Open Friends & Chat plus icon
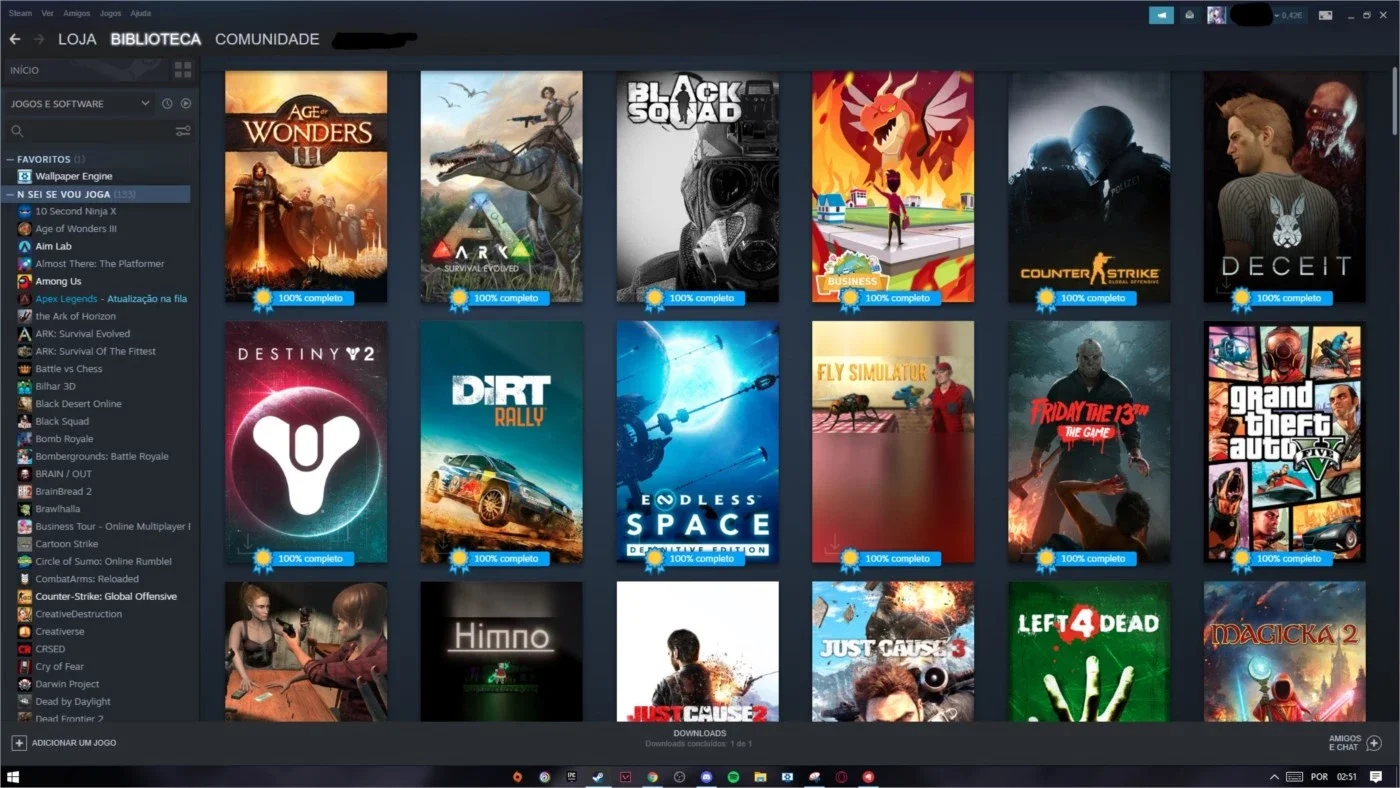The image size is (1400, 788). [1374, 743]
